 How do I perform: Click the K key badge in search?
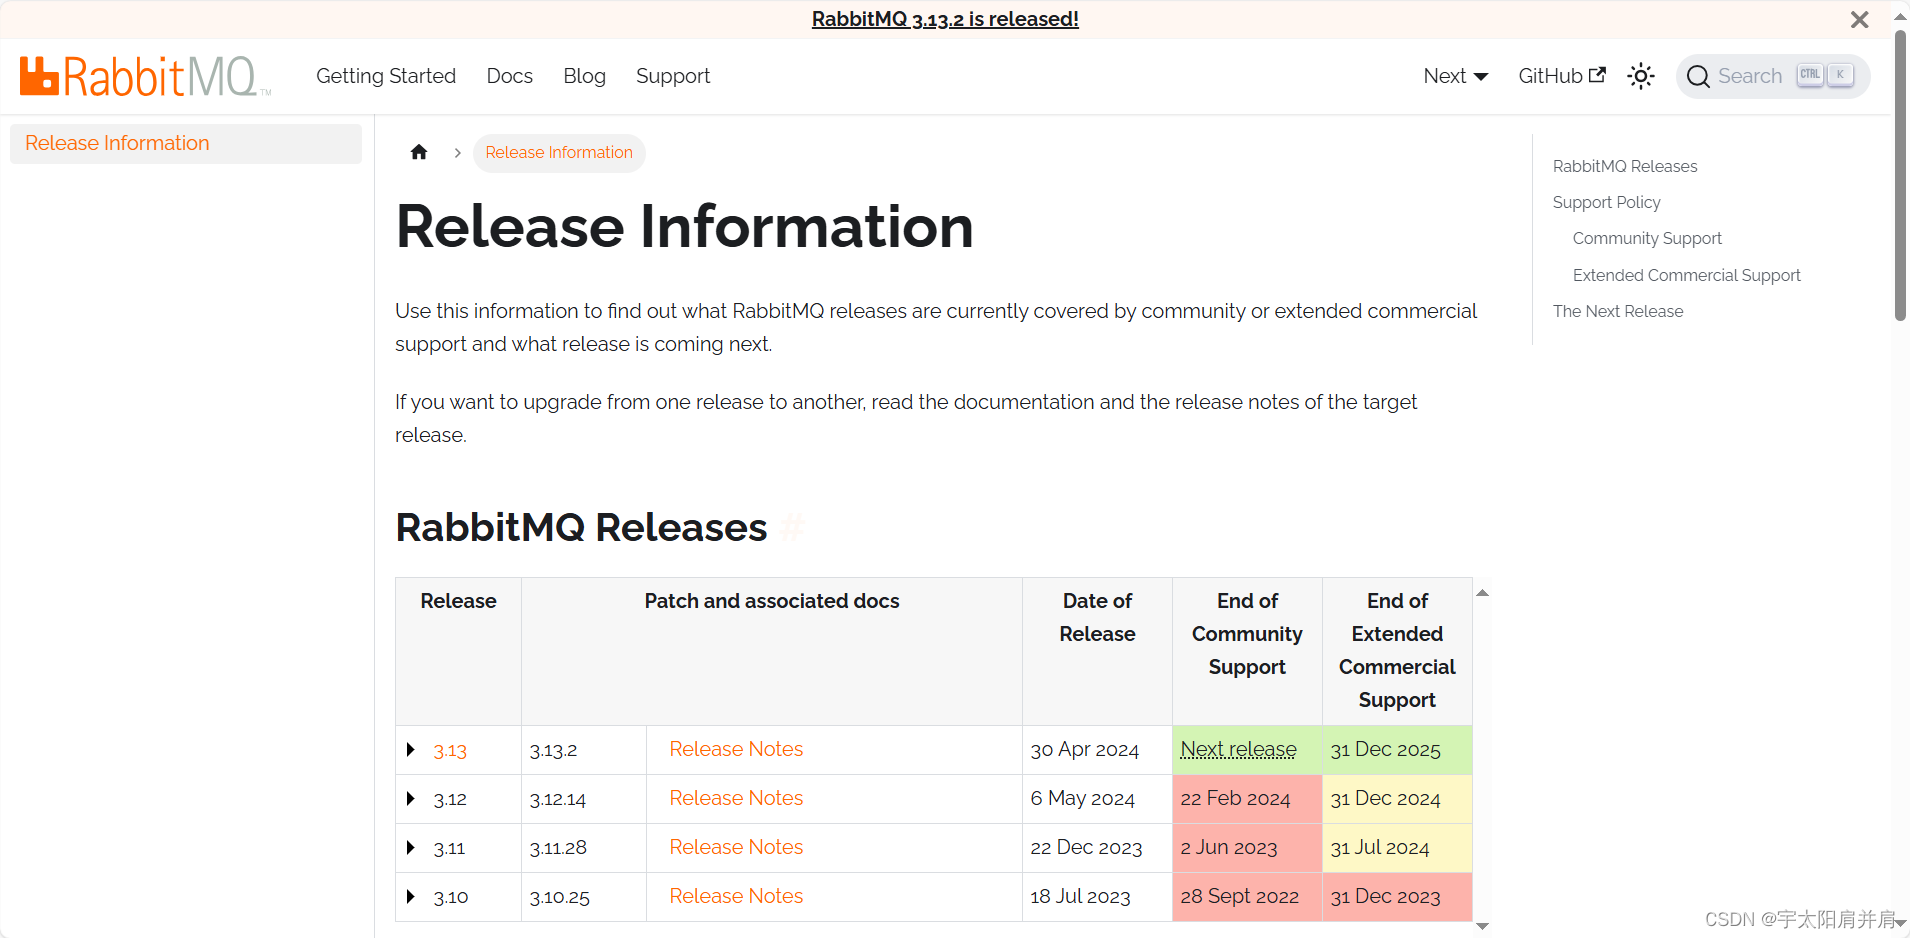tap(1840, 75)
